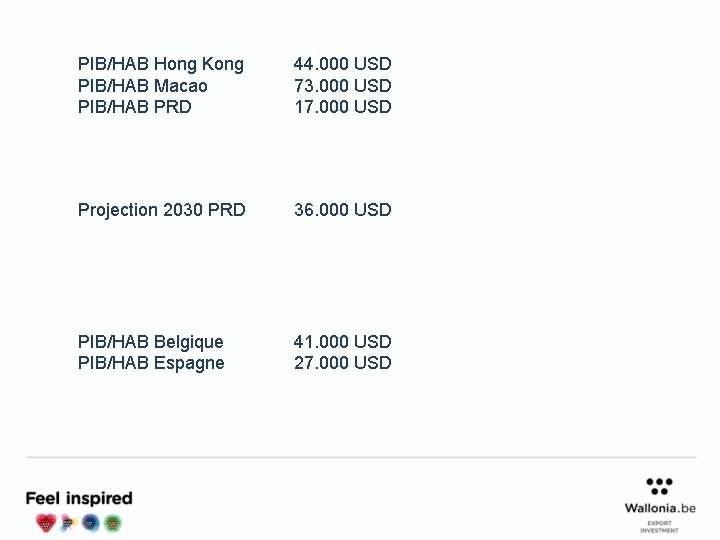Click the 41.000 USD value
The width and height of the screenshot is (720, 540).
[x=343, y=342]
